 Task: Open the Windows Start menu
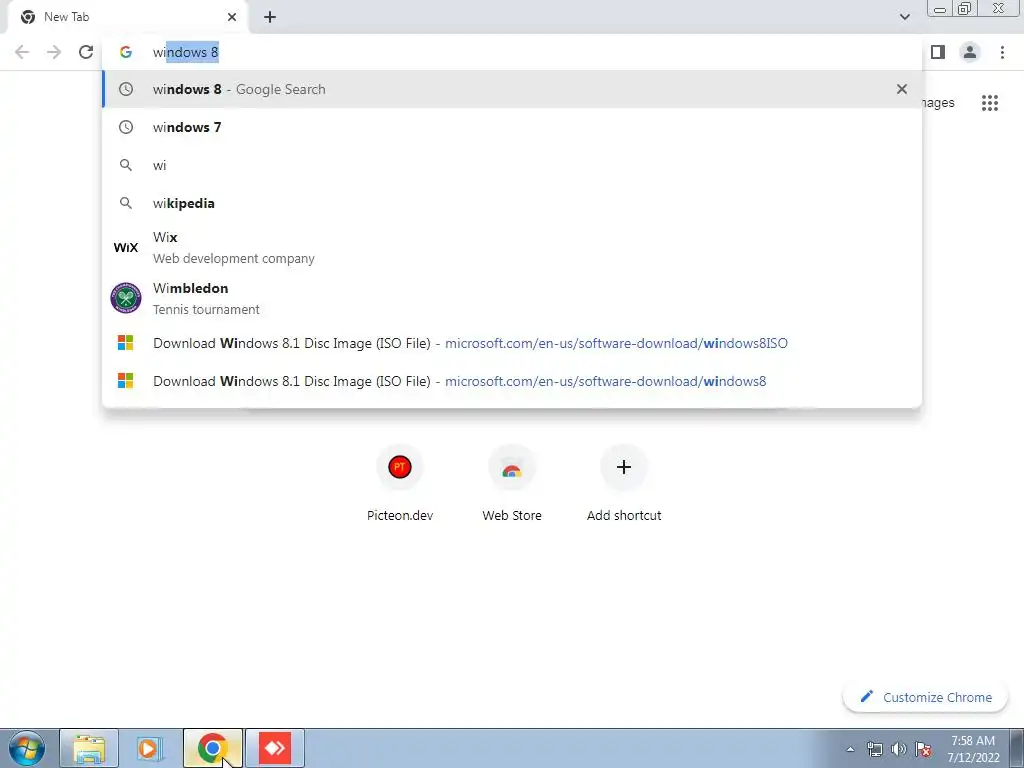pyautogui.click(x=26, y=748)
